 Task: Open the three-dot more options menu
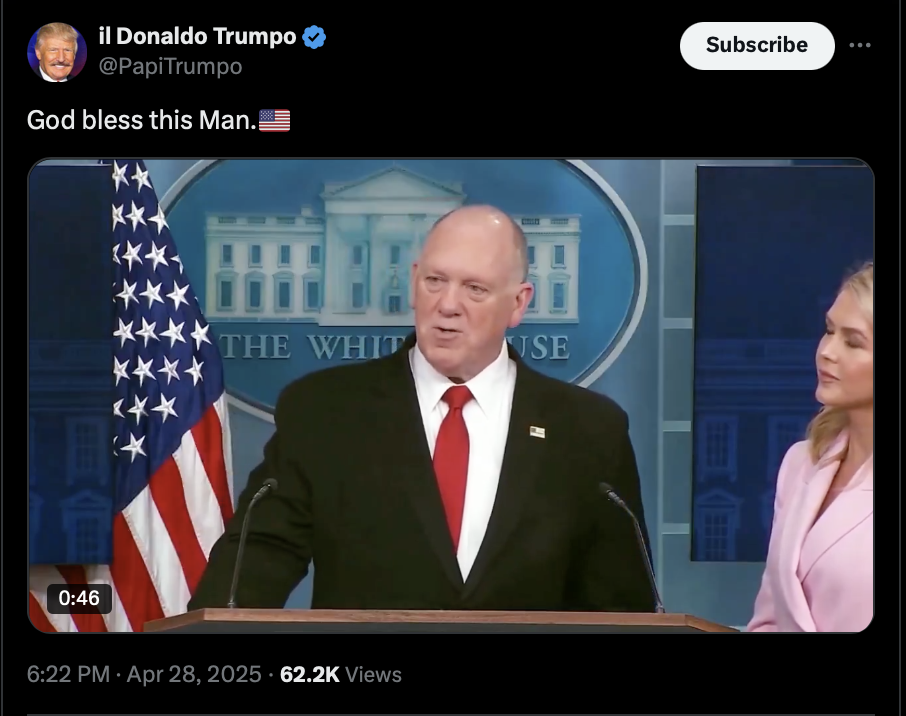pyautogui.click(x=860, y=45)
